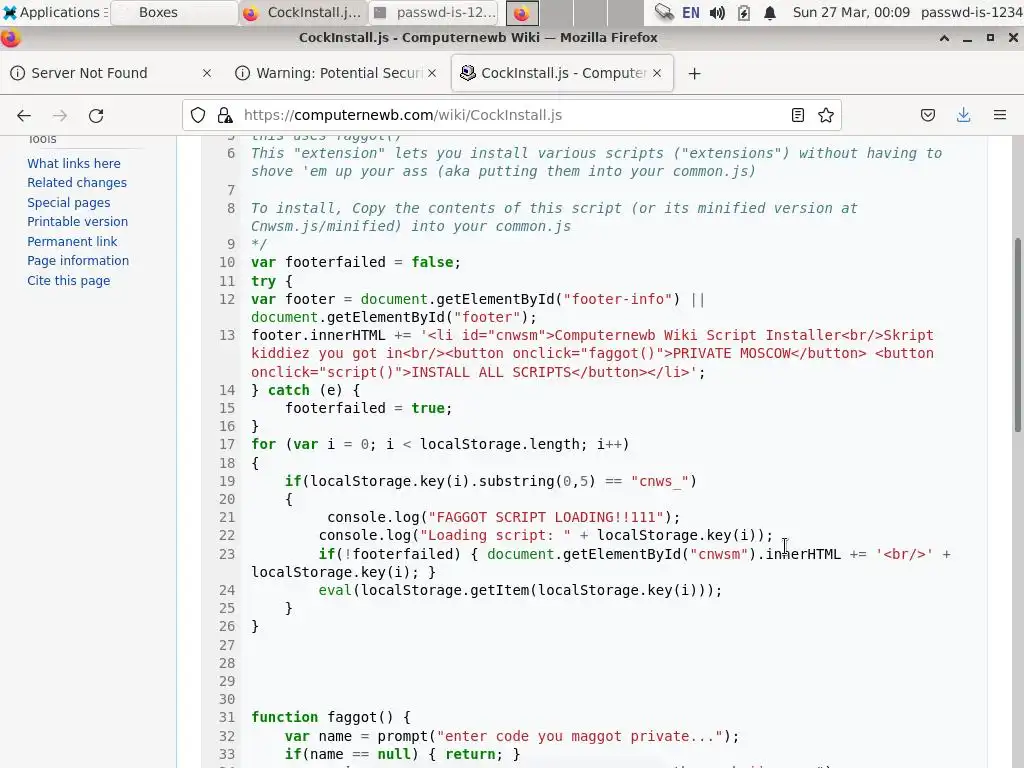Close the Warning: Potential Security tab
1024x768 pixels.
pyautogui.click(x=432, y=73)
